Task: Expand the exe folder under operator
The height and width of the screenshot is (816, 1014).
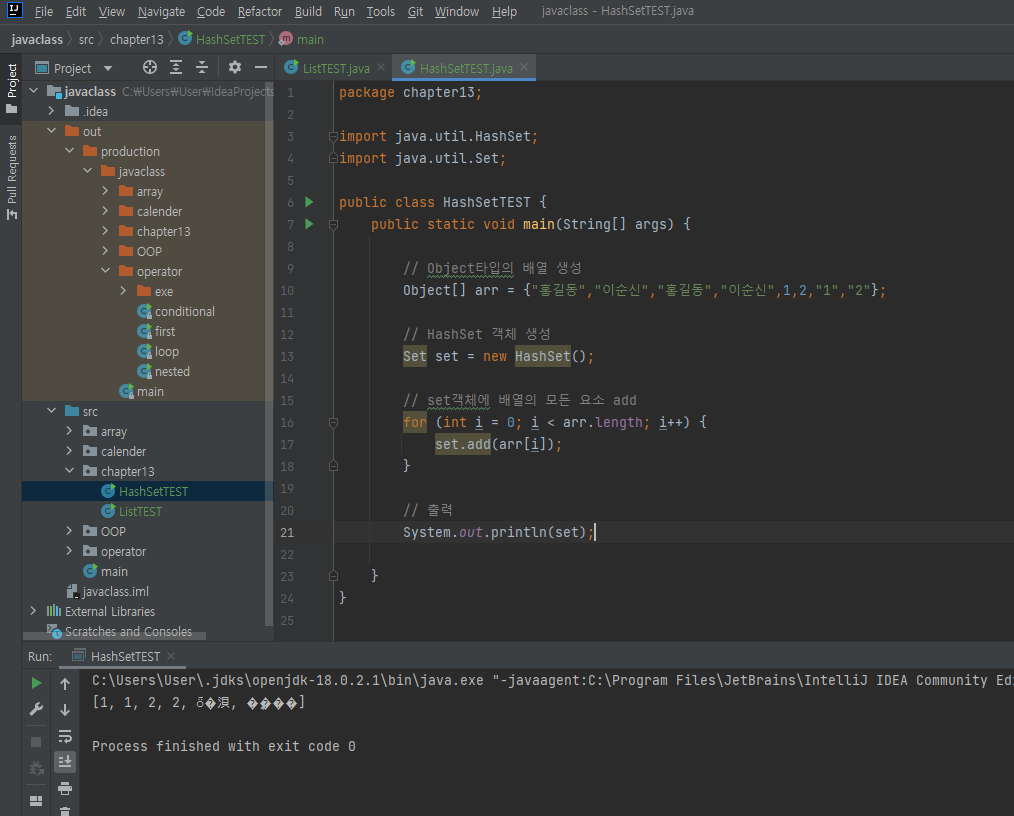Action: (124, 292)
